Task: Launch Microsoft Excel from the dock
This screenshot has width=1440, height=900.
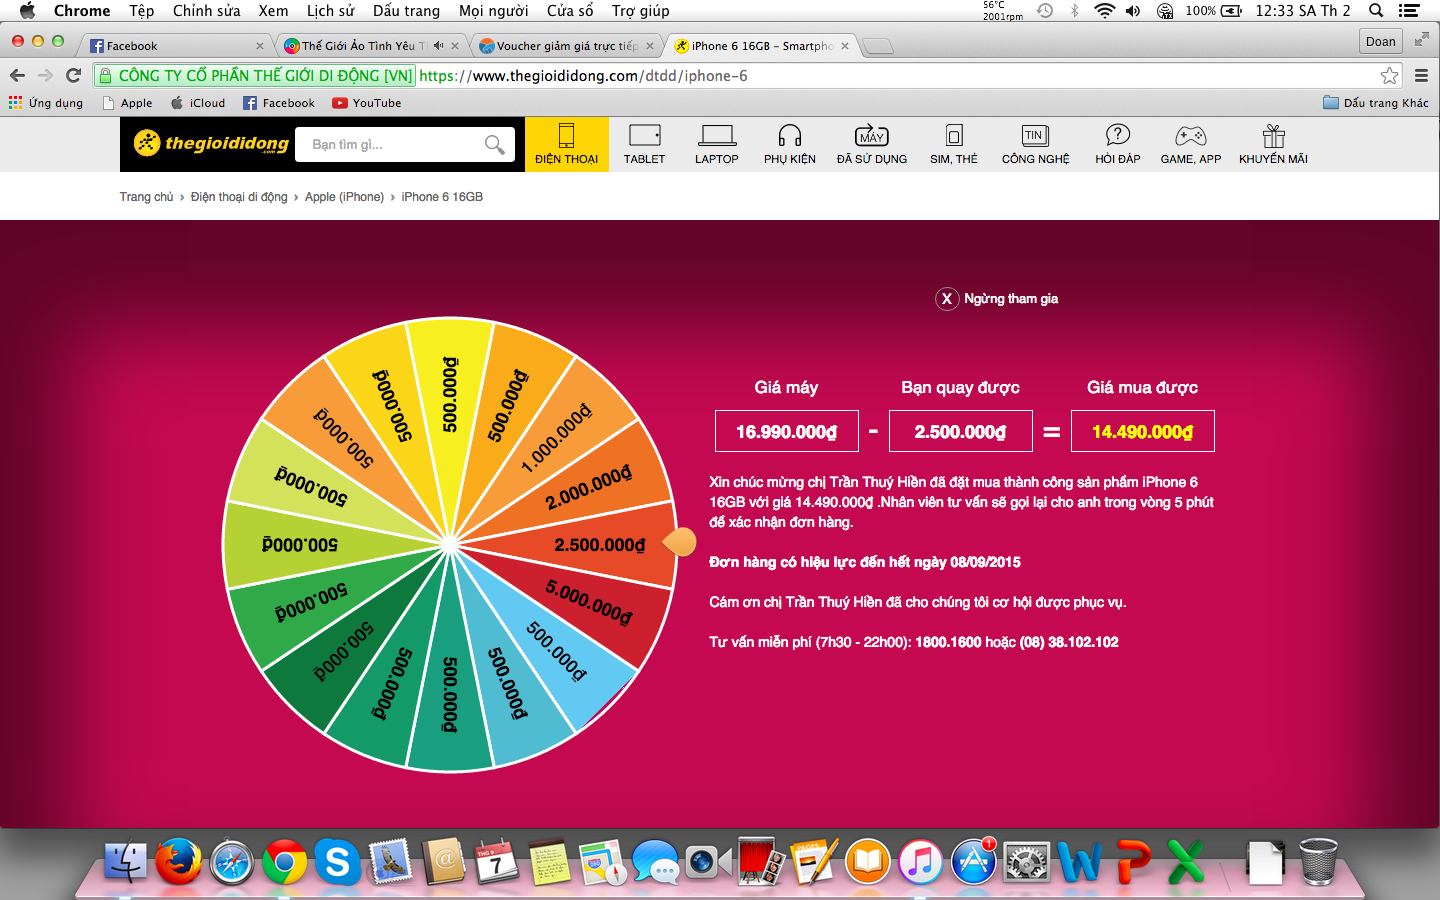Action: coord(1185,861)
